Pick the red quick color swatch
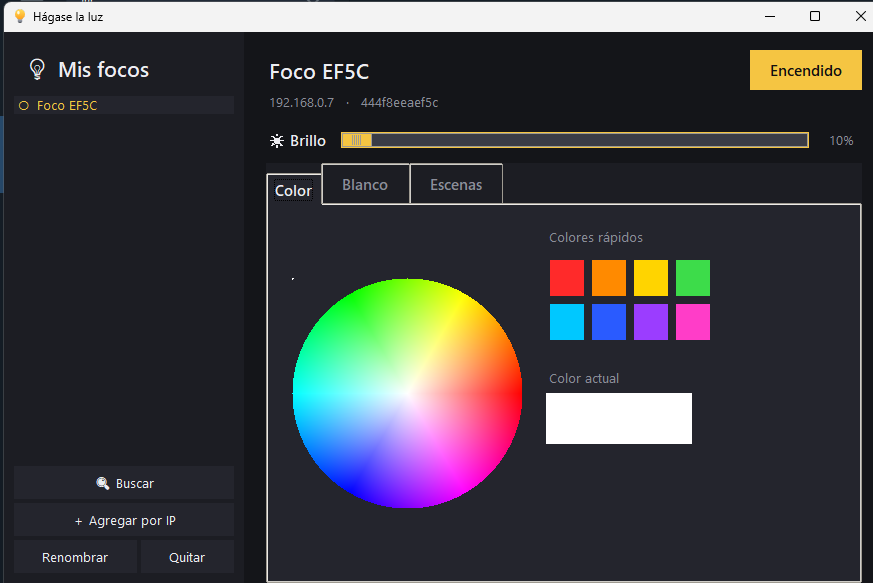The image size is (873, 583). click(567, 278)
